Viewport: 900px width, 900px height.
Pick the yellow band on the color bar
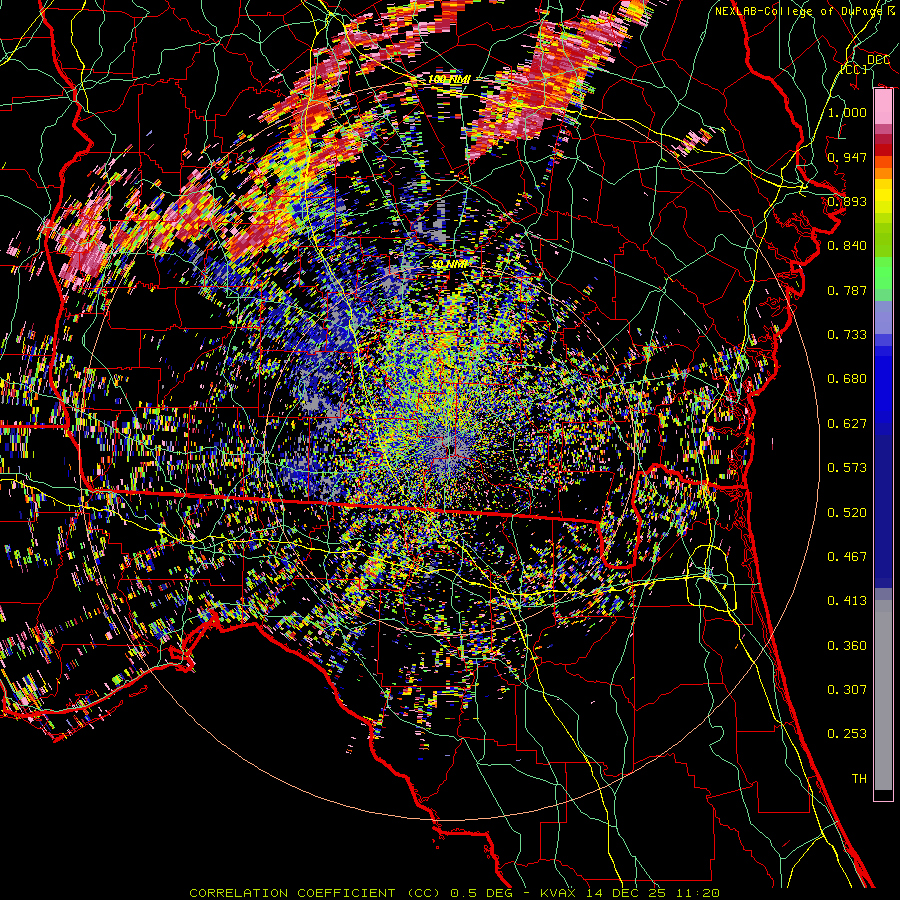point(883,196)
